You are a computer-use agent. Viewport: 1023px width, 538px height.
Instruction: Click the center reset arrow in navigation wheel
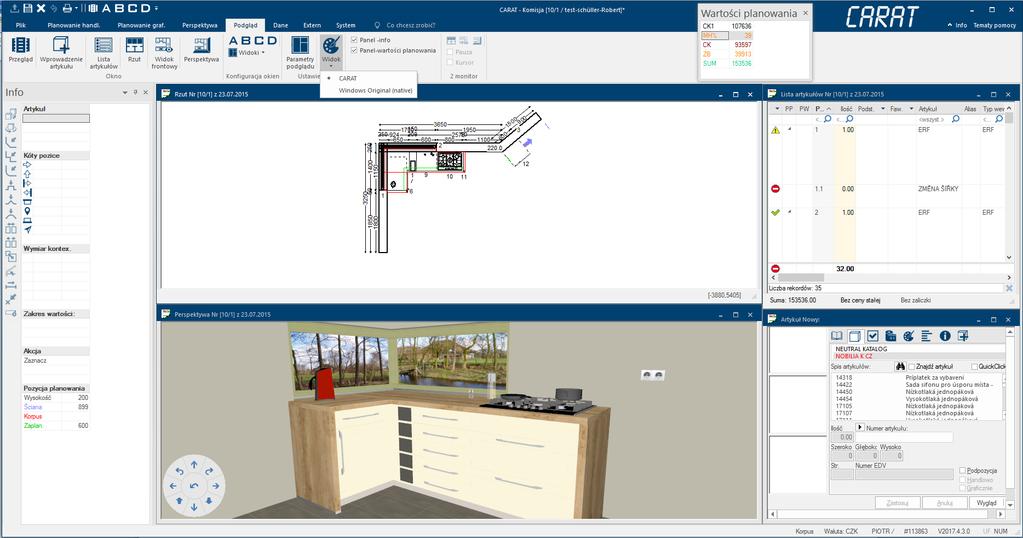click(x=194, y=486)
